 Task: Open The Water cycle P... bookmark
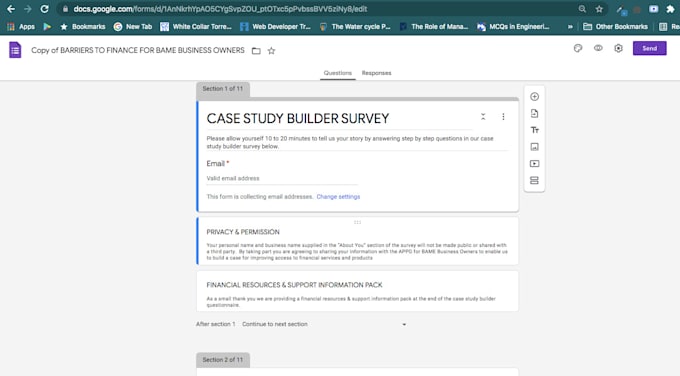tap(355, 26)
